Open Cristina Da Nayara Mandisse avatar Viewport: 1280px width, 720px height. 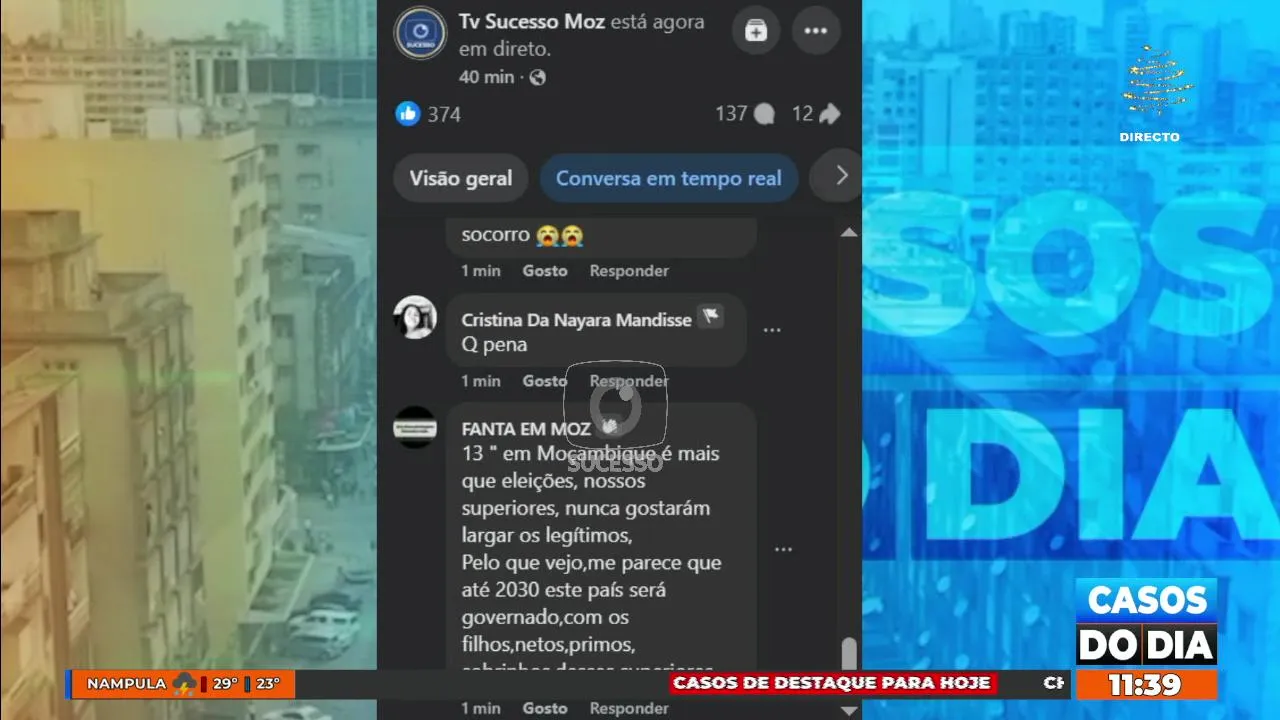pos(415,317)
